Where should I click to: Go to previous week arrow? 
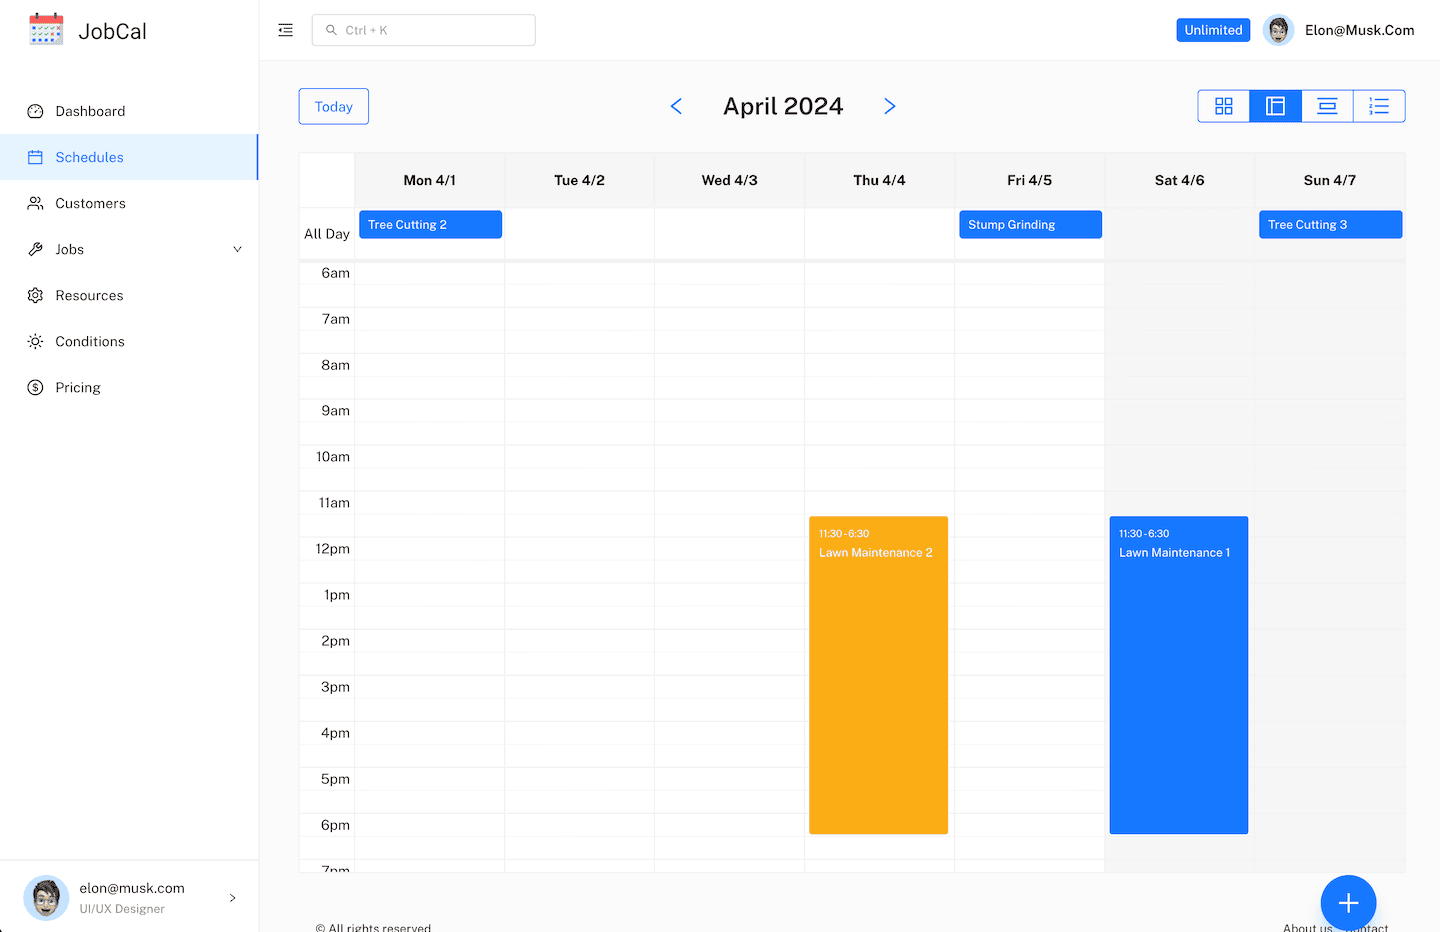[x=676, y=106]
